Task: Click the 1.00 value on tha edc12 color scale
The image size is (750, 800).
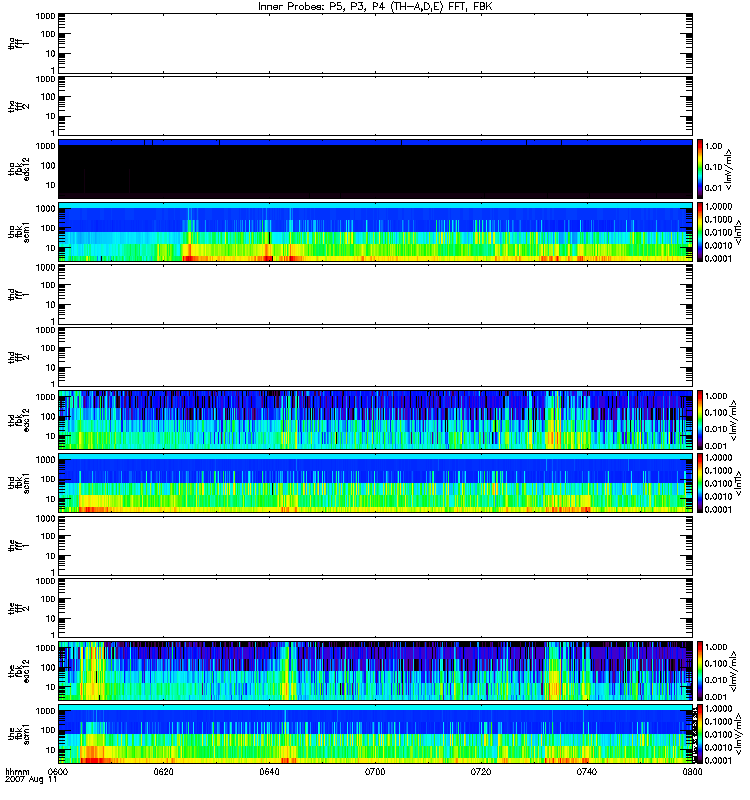Action: pyautogui.click(x=714, y=146)
